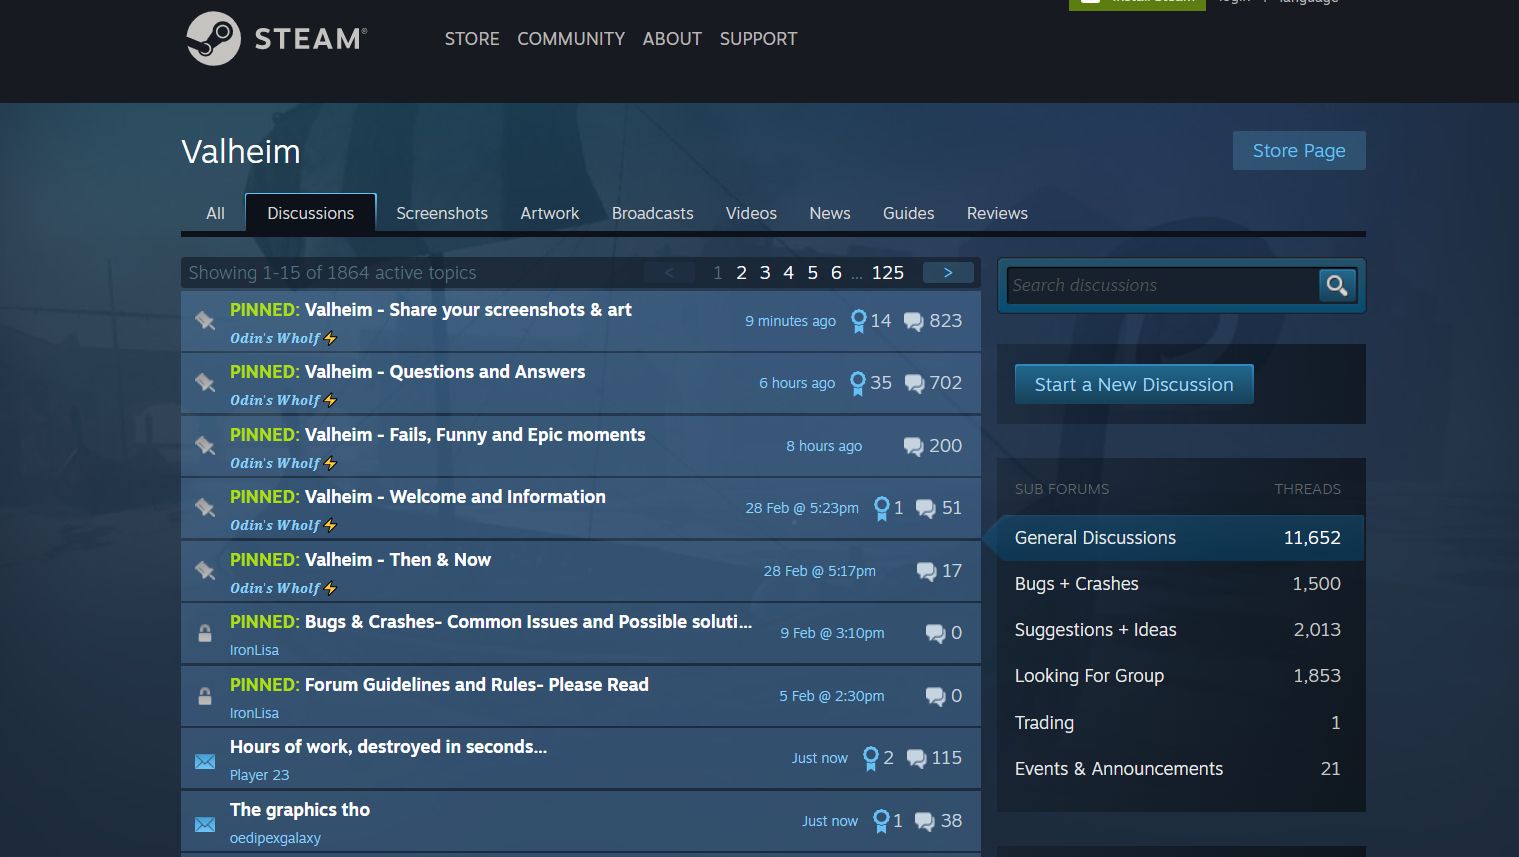
Task: Open pinned Valheim - Then & Now thread
Action: [x=360, y=560]
